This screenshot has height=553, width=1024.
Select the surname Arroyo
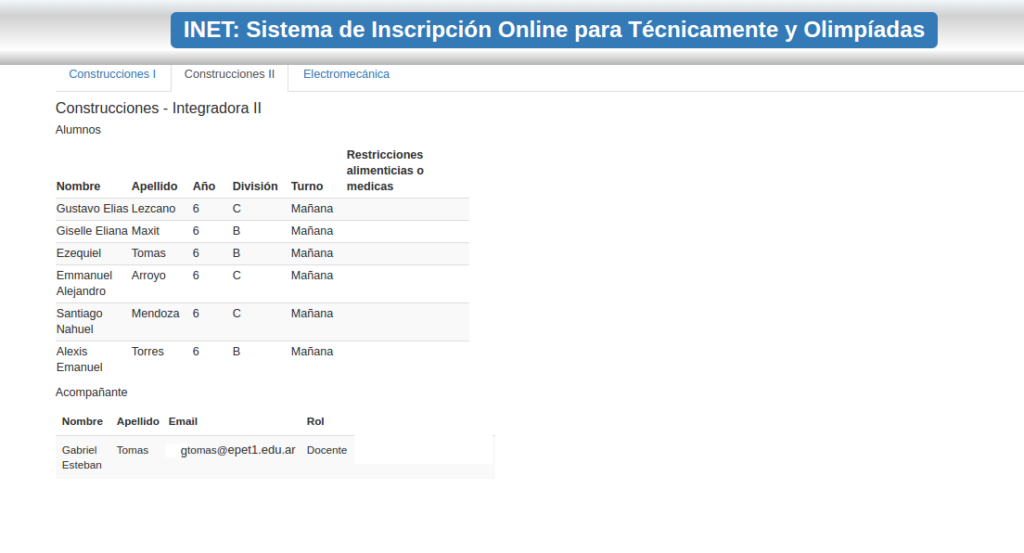click(148, 276)
